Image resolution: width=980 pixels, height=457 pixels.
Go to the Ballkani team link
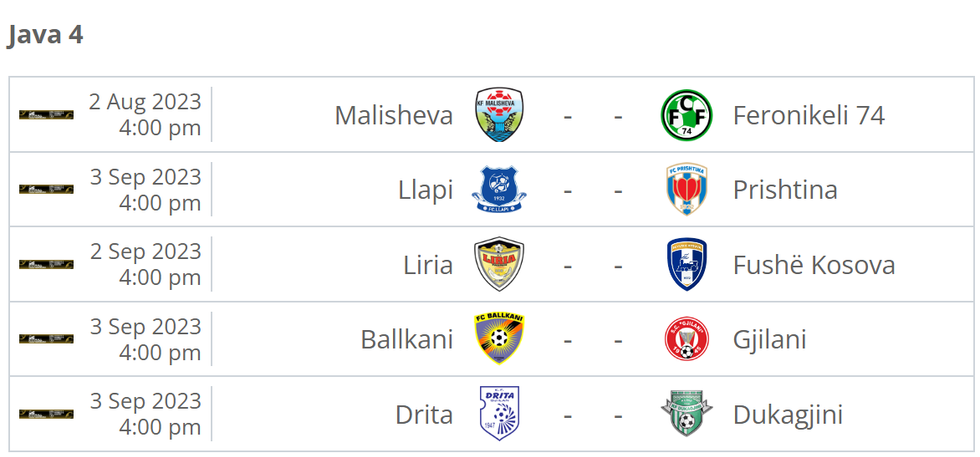coord(406,339)
